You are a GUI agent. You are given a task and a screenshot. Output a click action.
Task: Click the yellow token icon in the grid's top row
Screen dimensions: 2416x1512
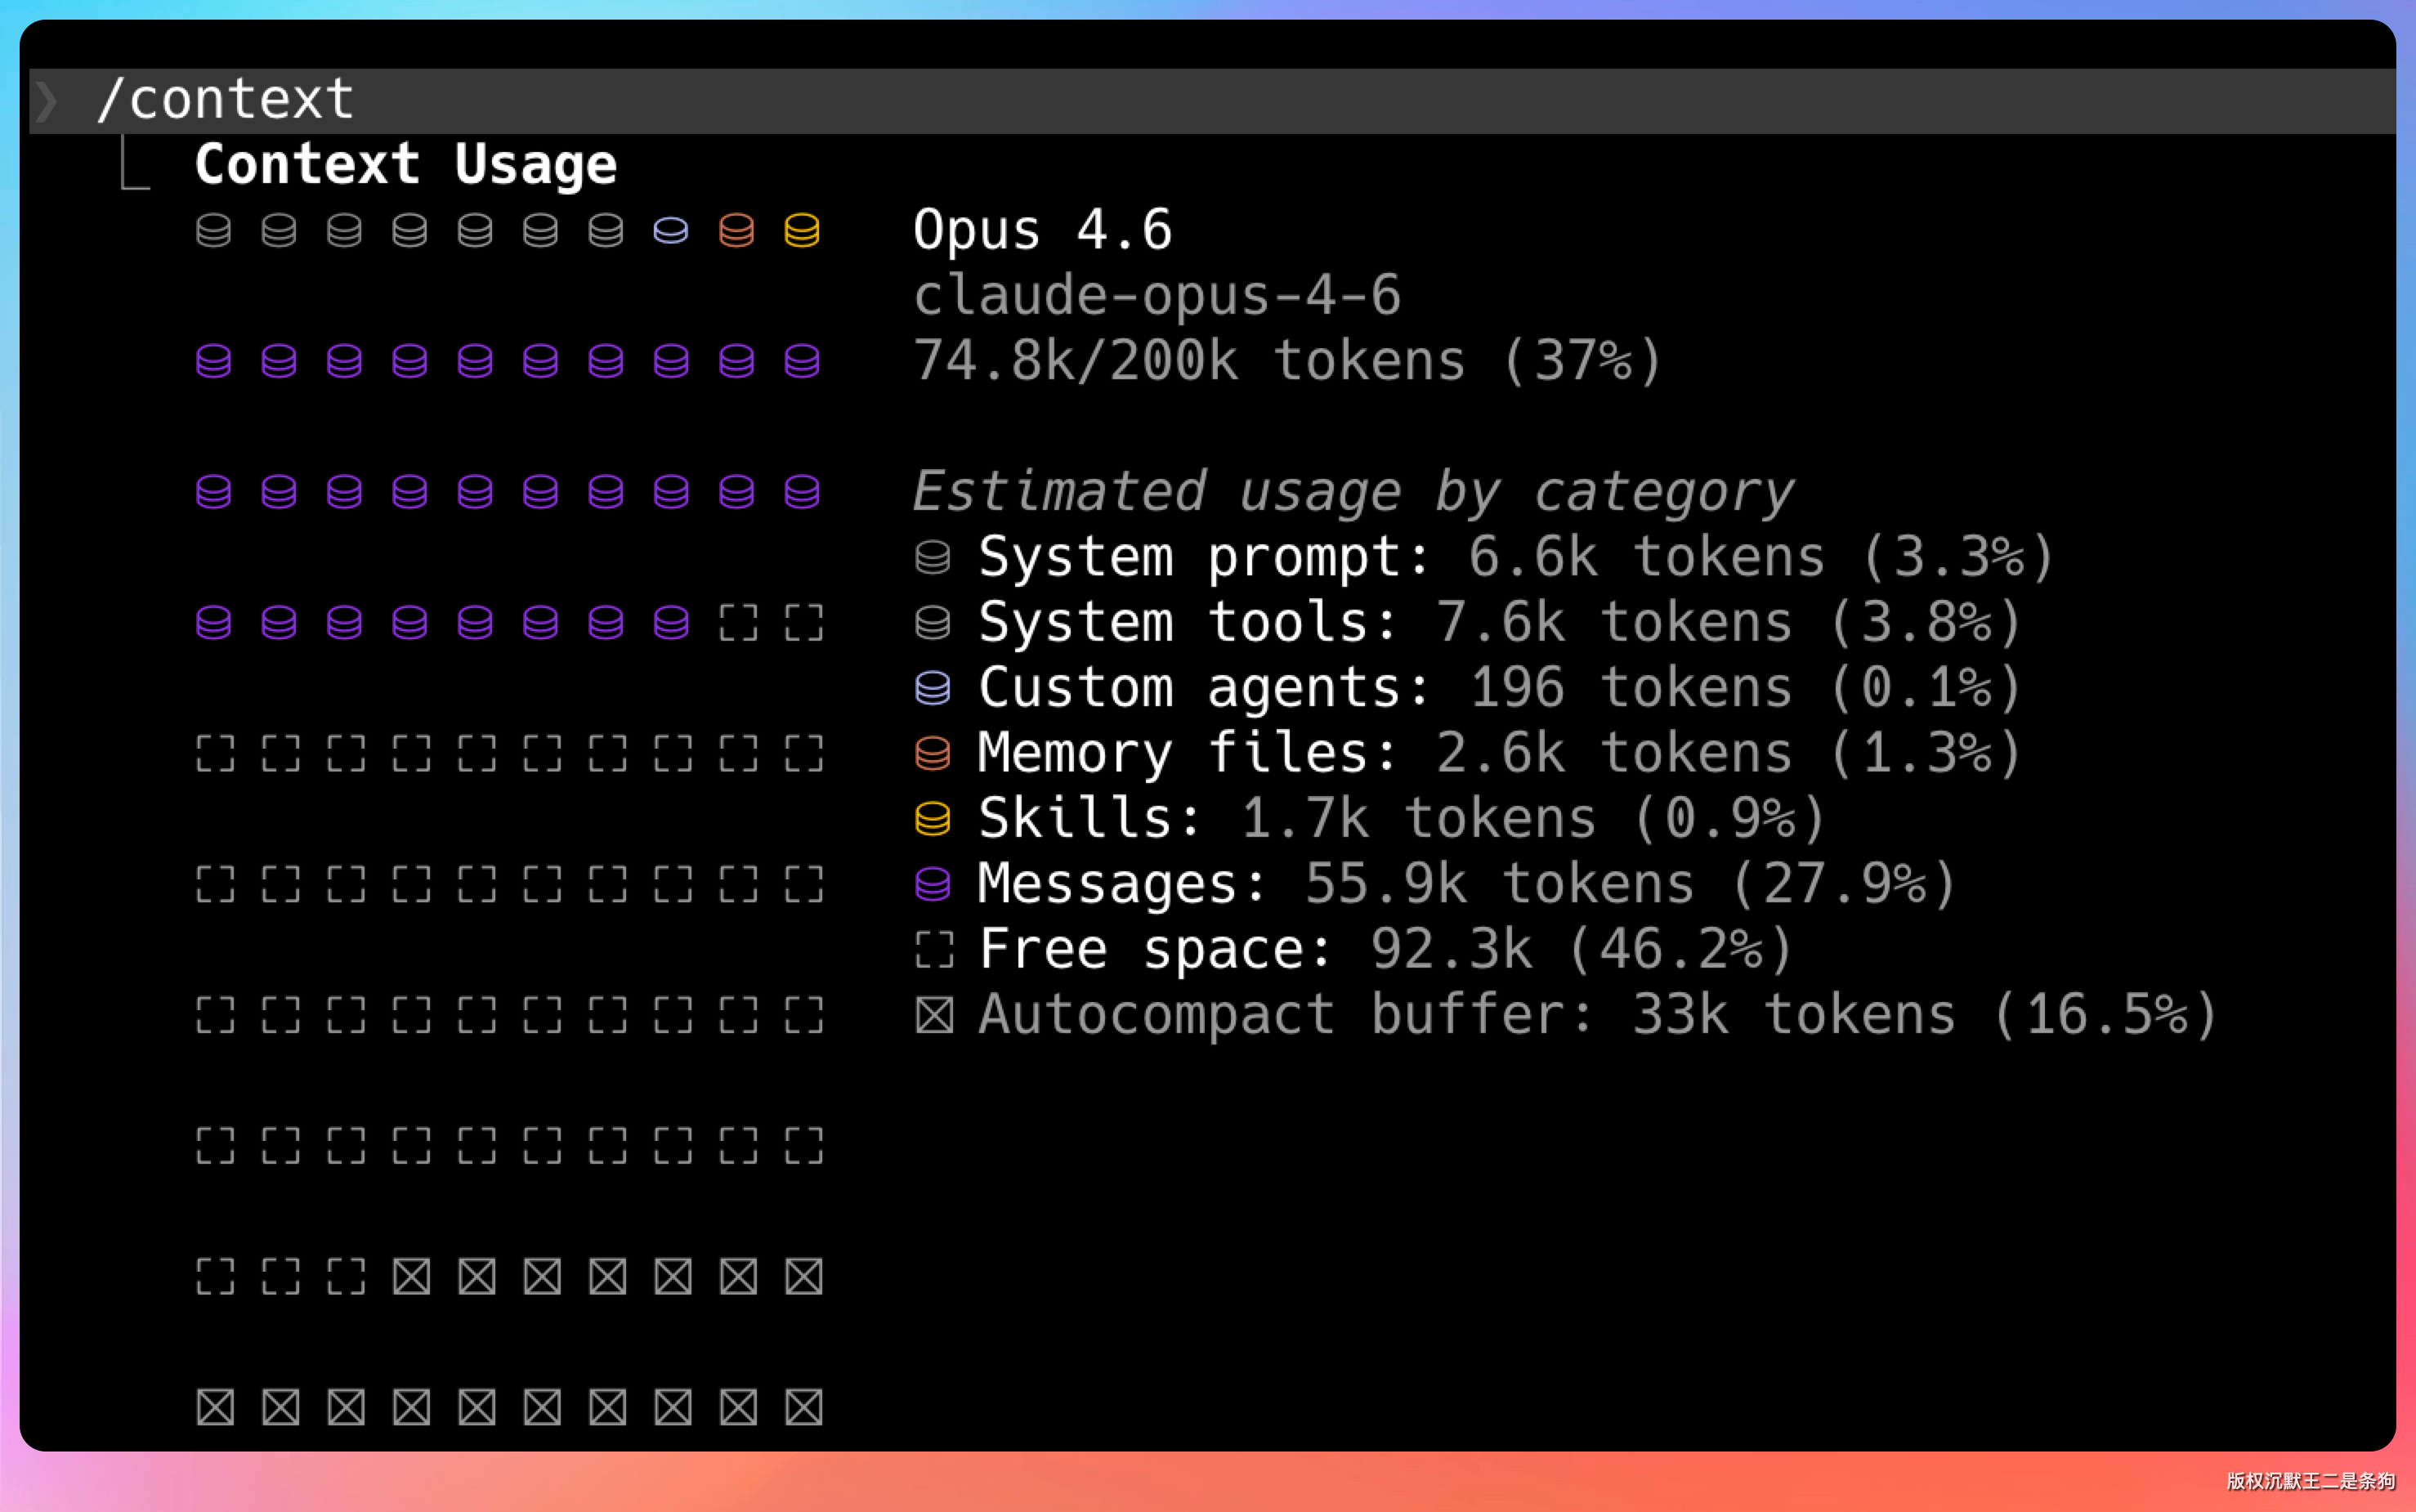[x=802, y=231]
